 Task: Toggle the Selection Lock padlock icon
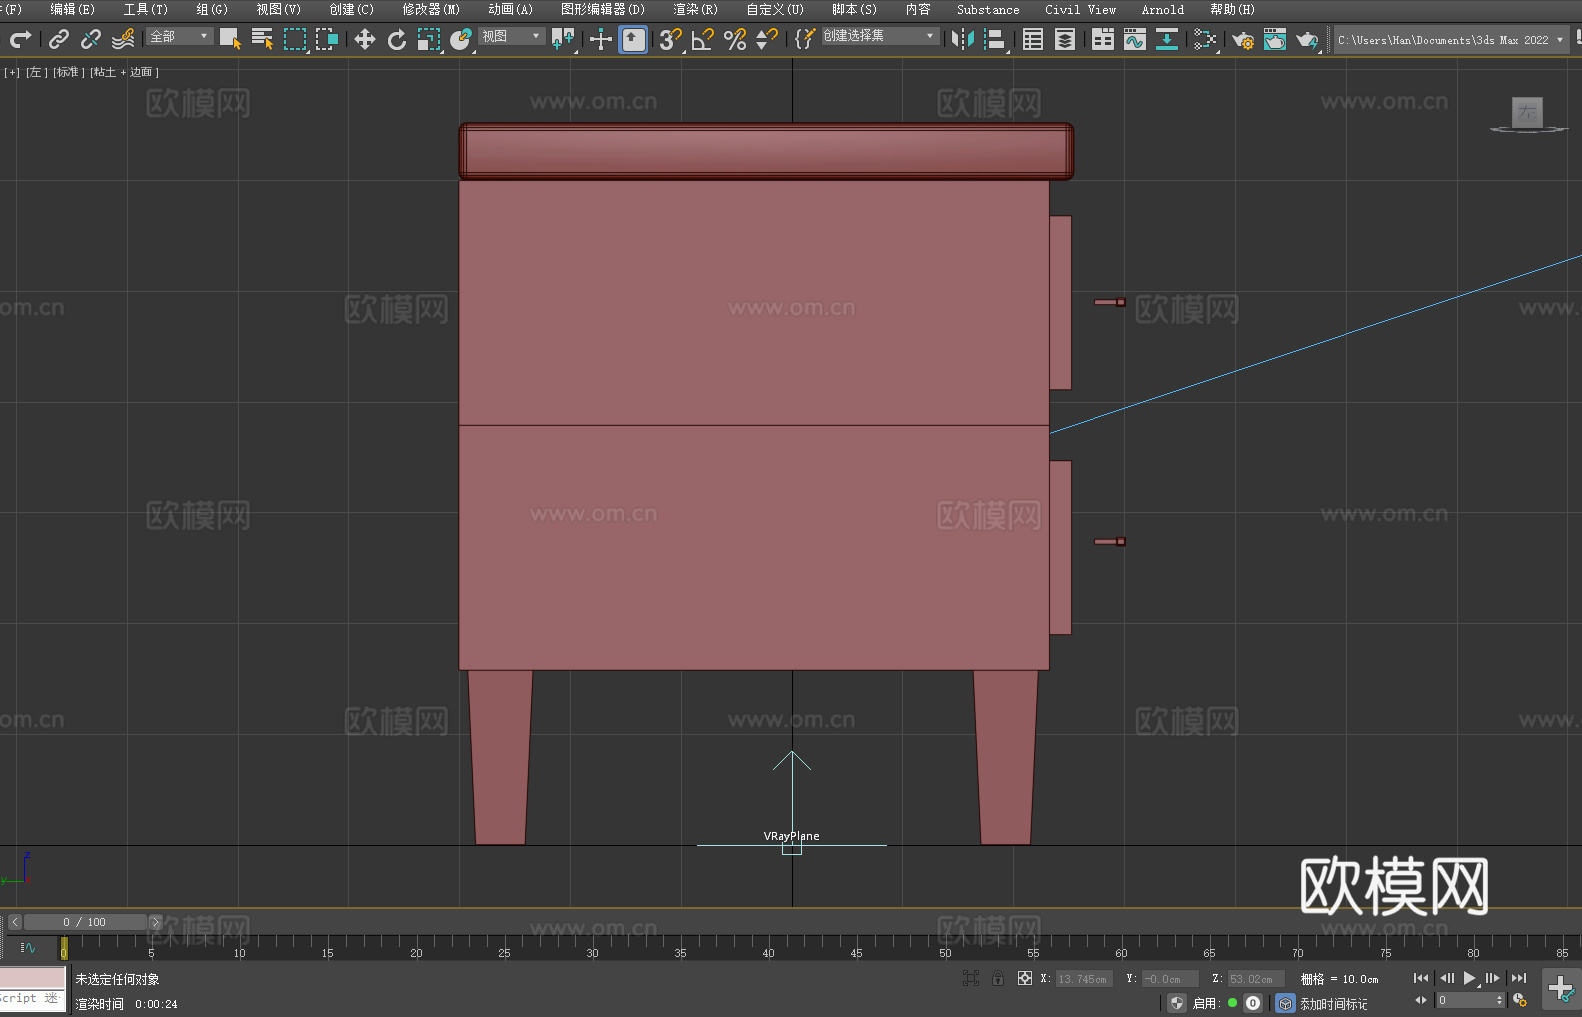tap(998, 978)
